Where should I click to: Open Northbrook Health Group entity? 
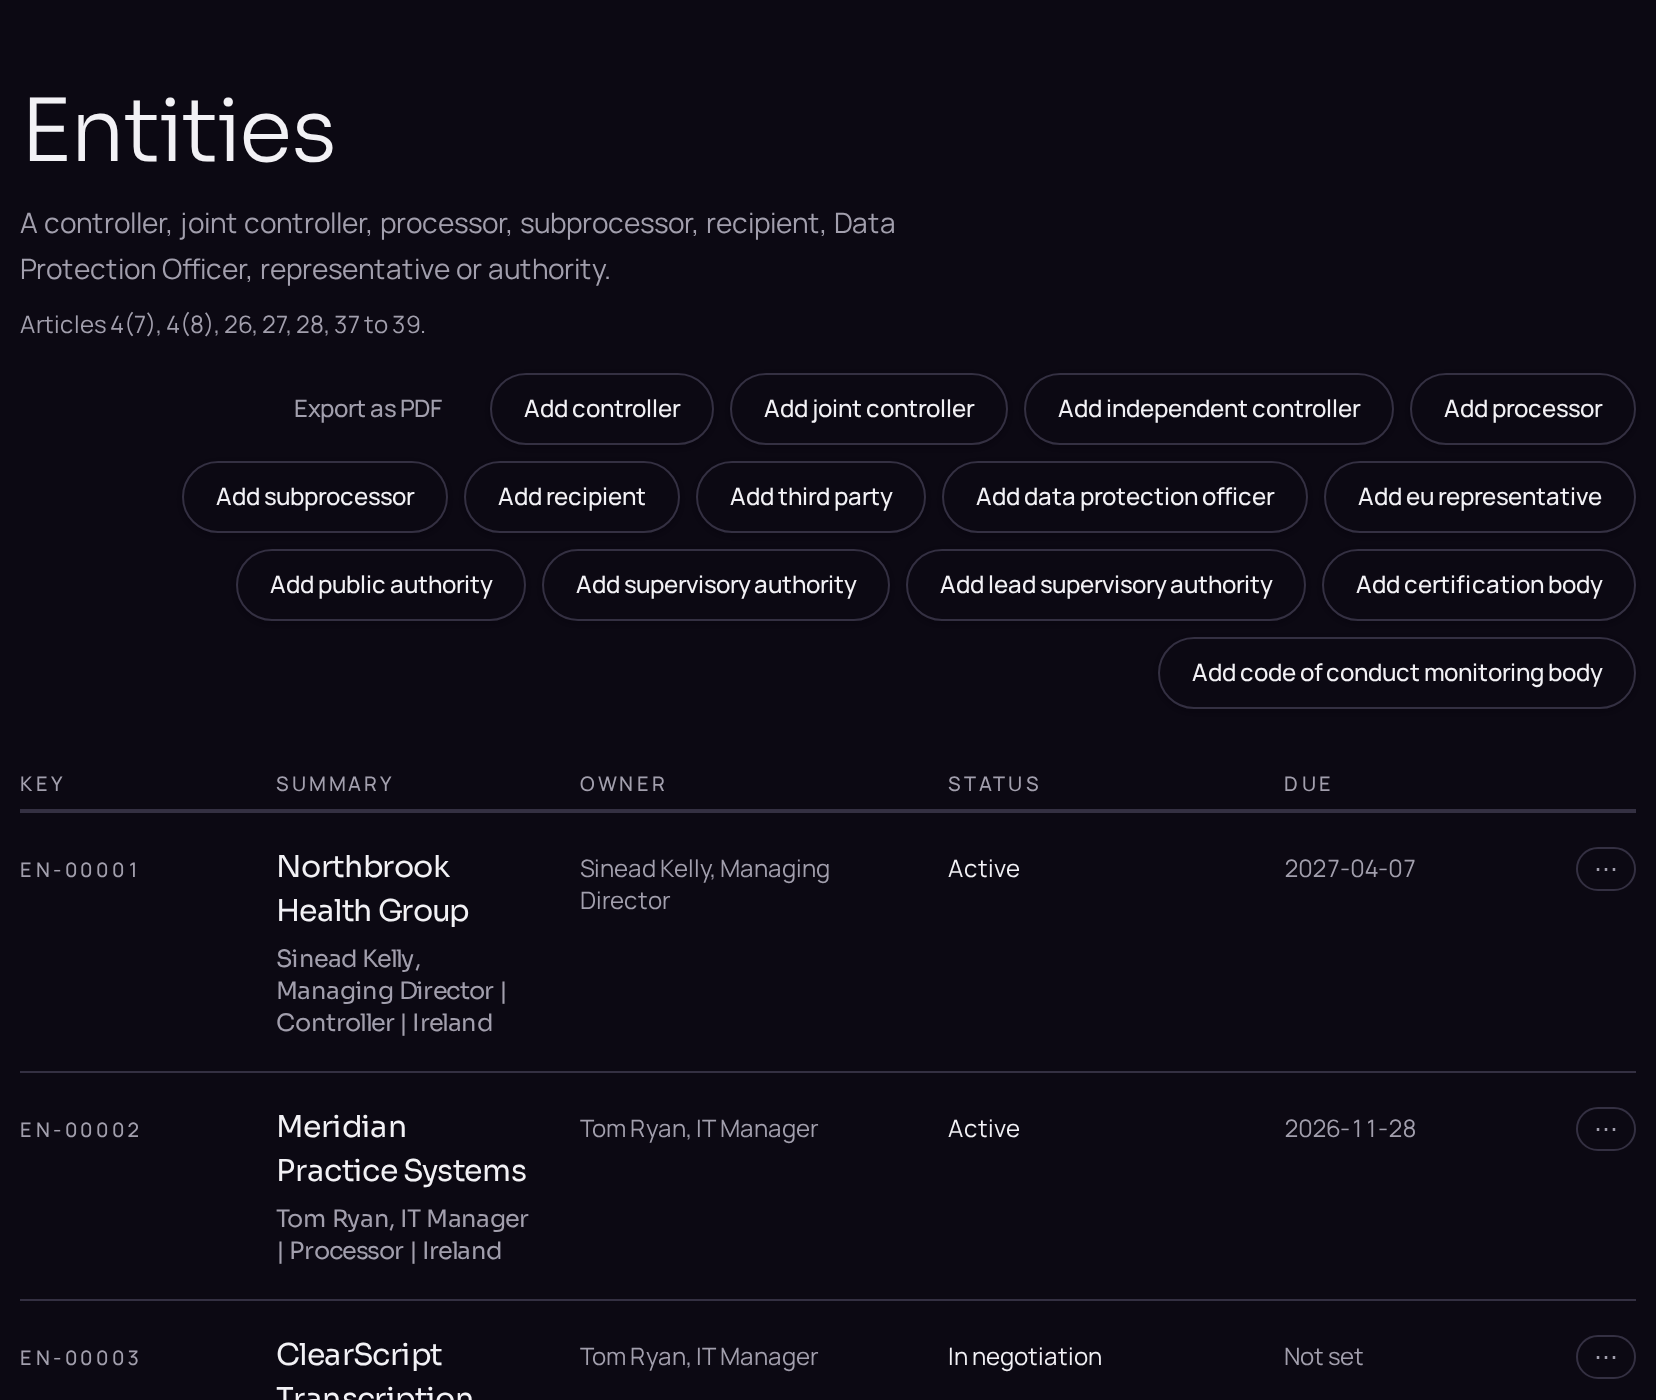coord(372,888)
